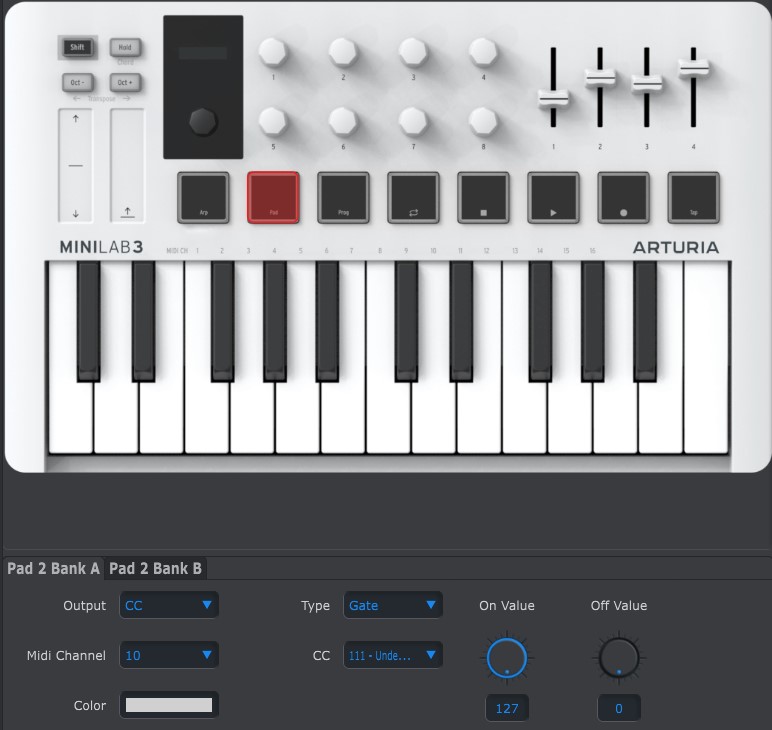Click the ARTURIA brand text
The image size is (772, 730).
click(x=676, y=247)
